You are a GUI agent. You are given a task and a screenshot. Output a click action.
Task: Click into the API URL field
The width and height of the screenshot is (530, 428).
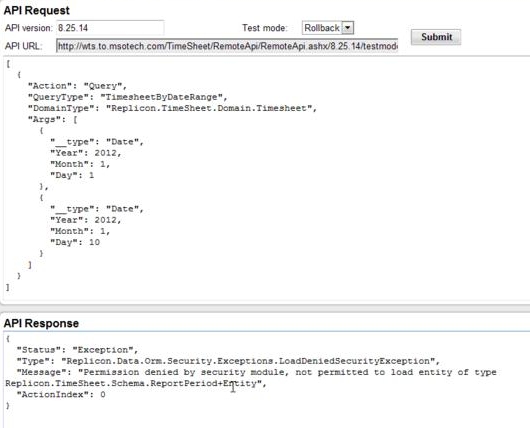227,46
